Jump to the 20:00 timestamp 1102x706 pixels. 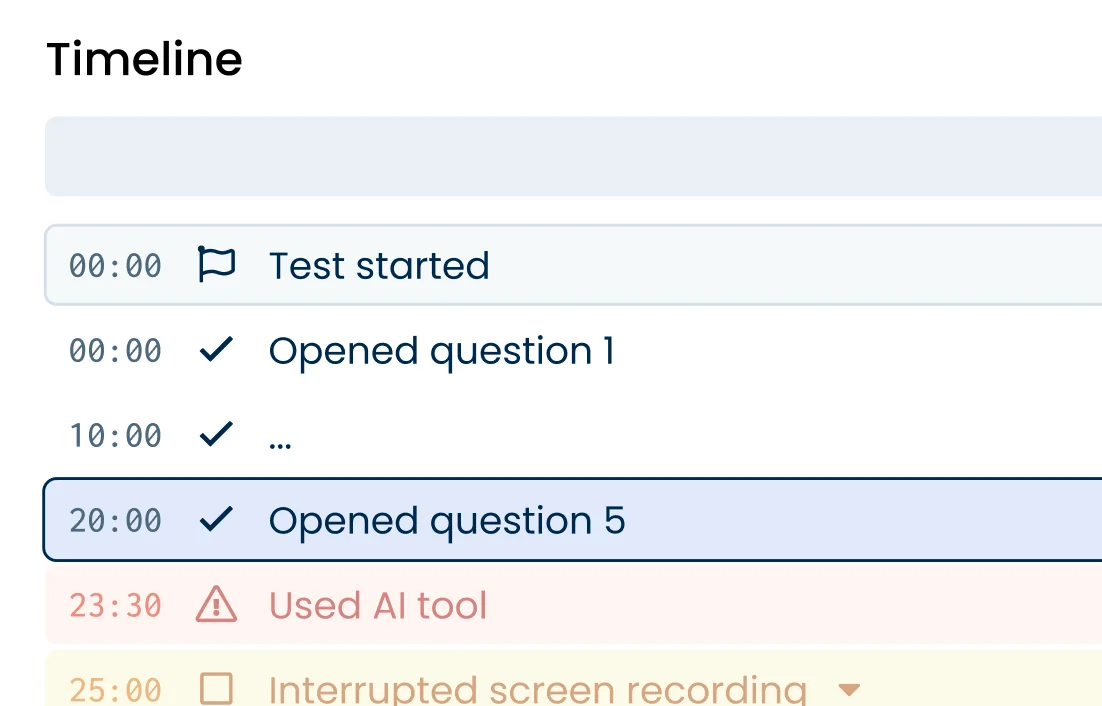coord(115,521)
